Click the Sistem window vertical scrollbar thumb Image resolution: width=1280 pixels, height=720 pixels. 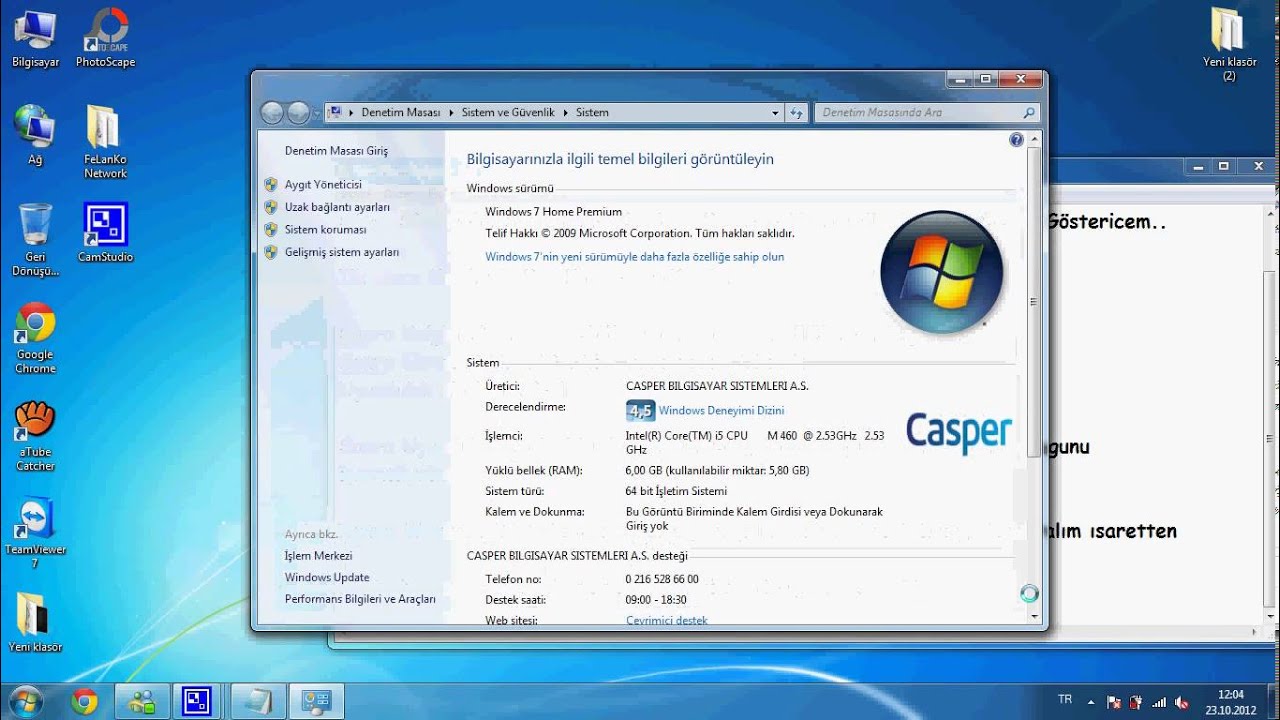(1034, 302)
